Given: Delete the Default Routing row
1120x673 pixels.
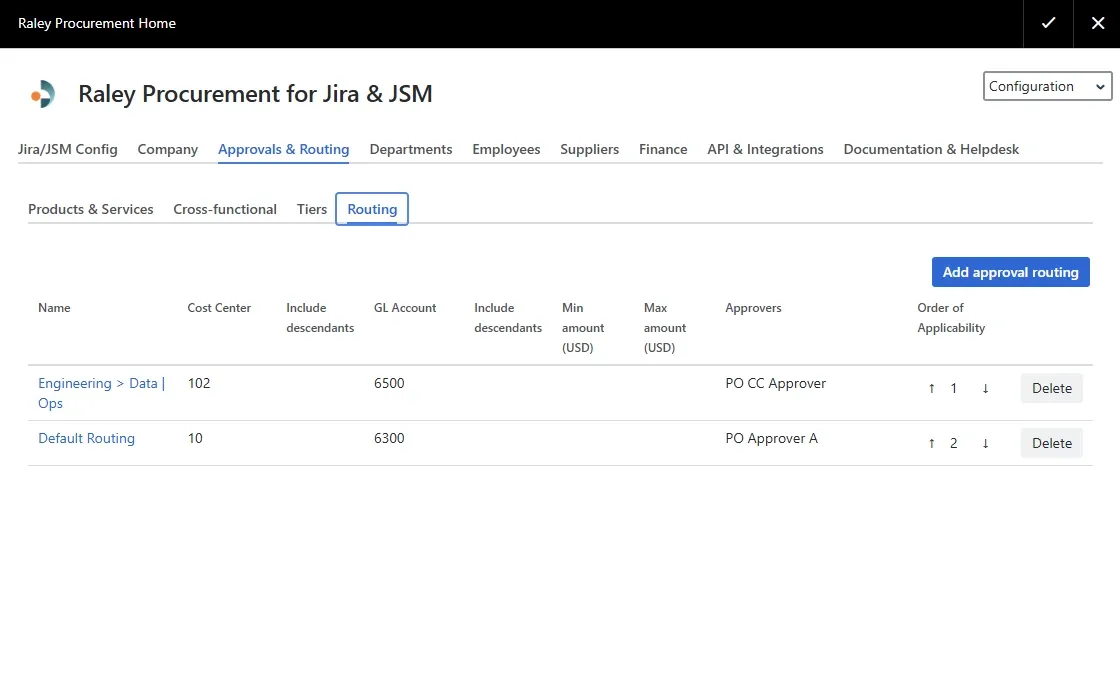Looking at the screenshot, I should [x=1051, y=443].
